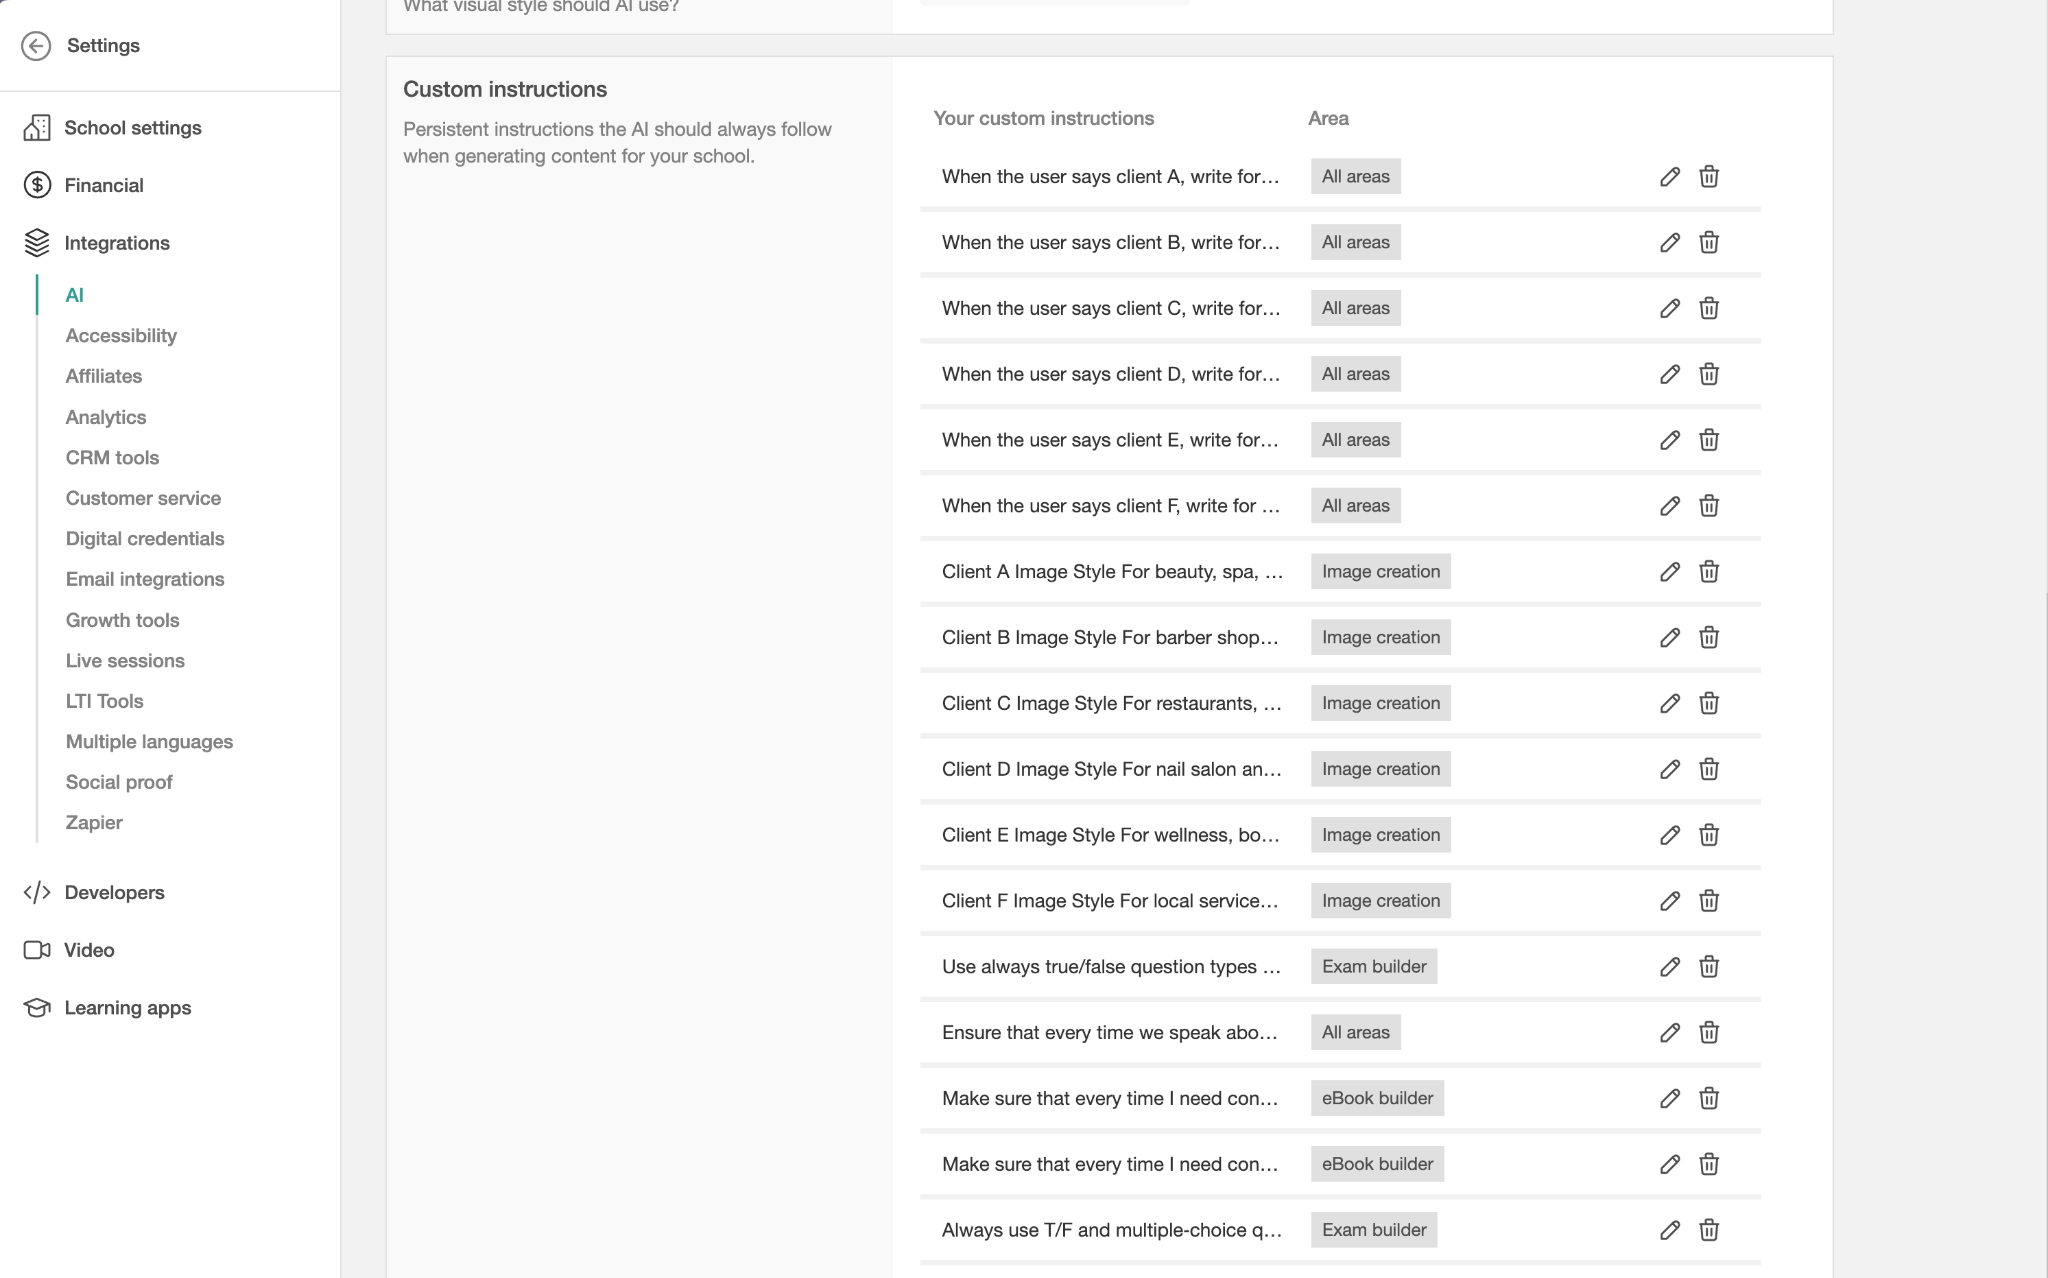
Task: Delete the Client E Image Style instruction
Action: pos(1709,835)
